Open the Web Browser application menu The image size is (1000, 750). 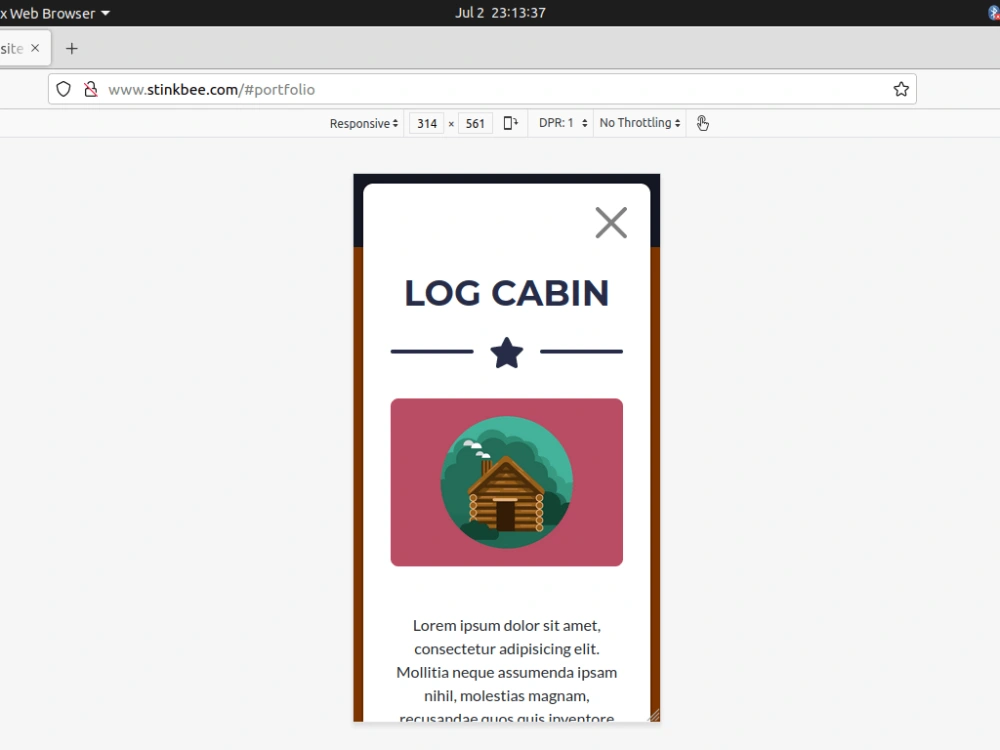55,13
